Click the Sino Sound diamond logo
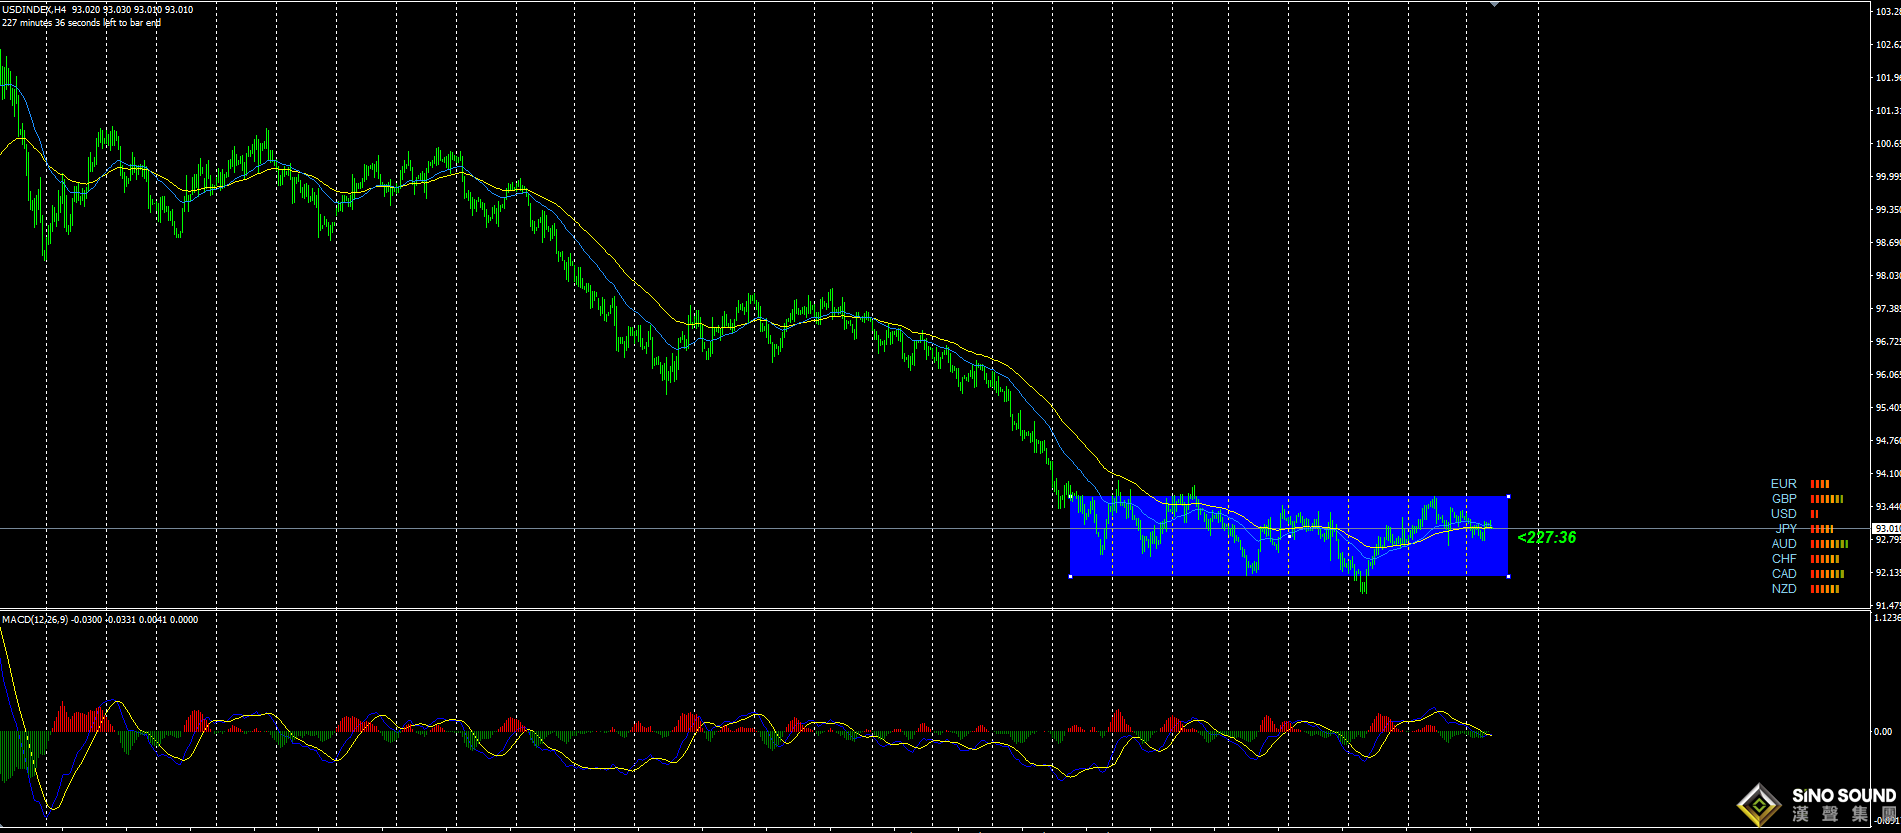The height and width of the screenshot is (833, 1901). [x=1758, y=804]
